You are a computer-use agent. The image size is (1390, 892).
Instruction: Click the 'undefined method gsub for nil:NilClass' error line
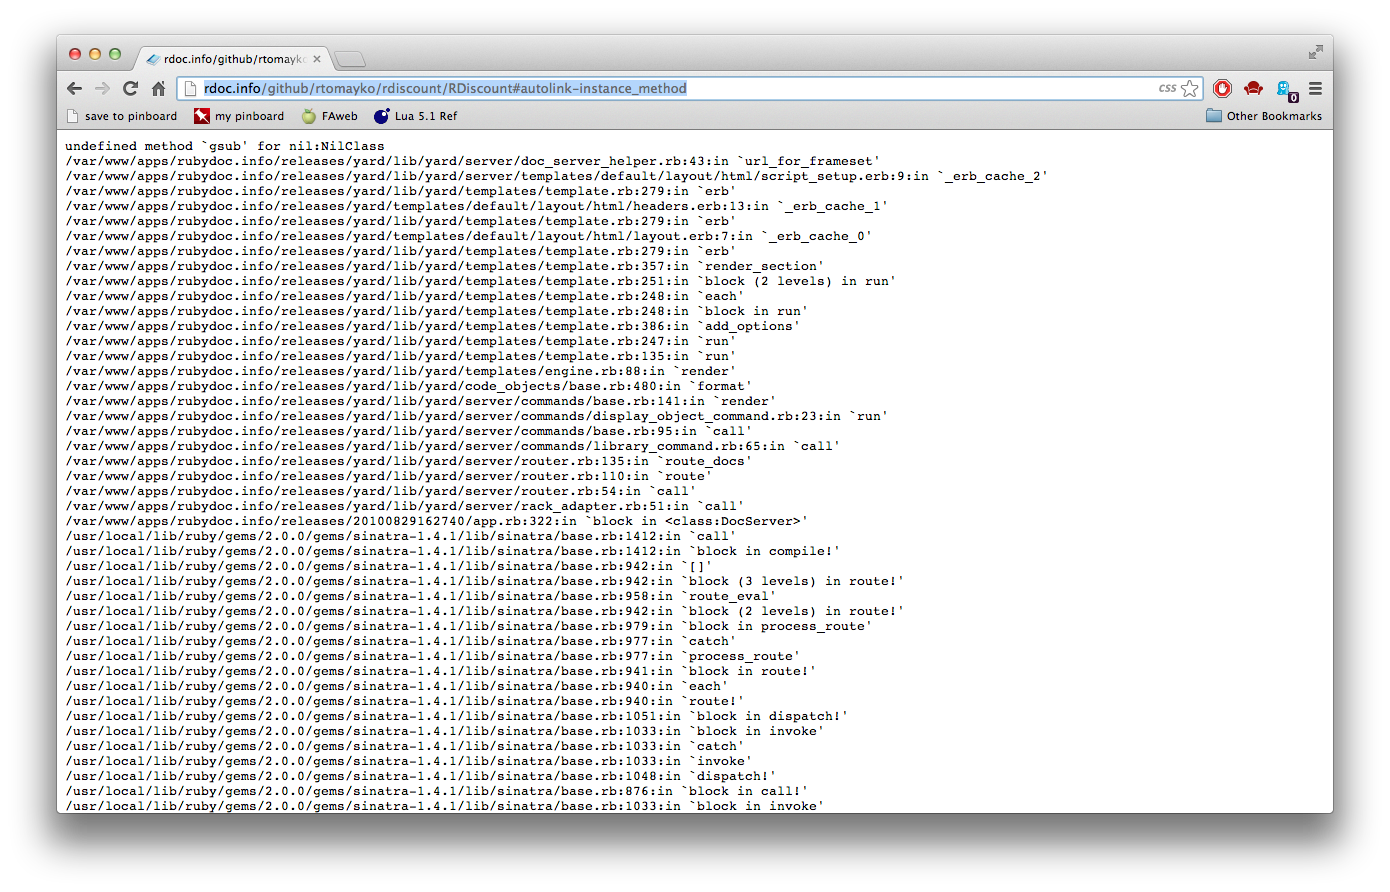coord(225,146)
